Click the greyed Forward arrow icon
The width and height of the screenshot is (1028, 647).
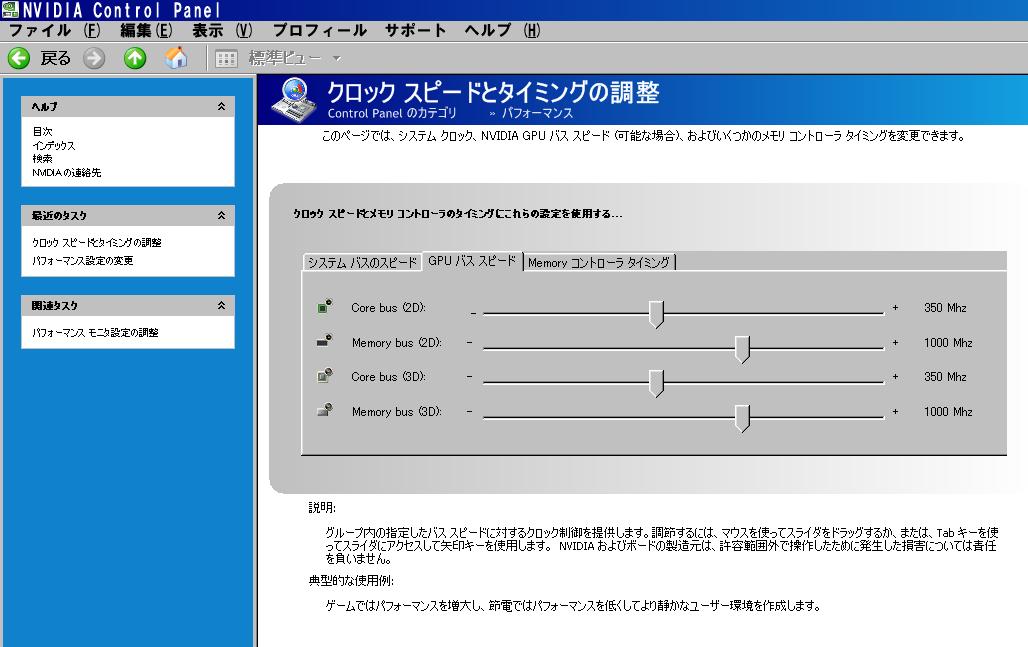click(94, 58)
